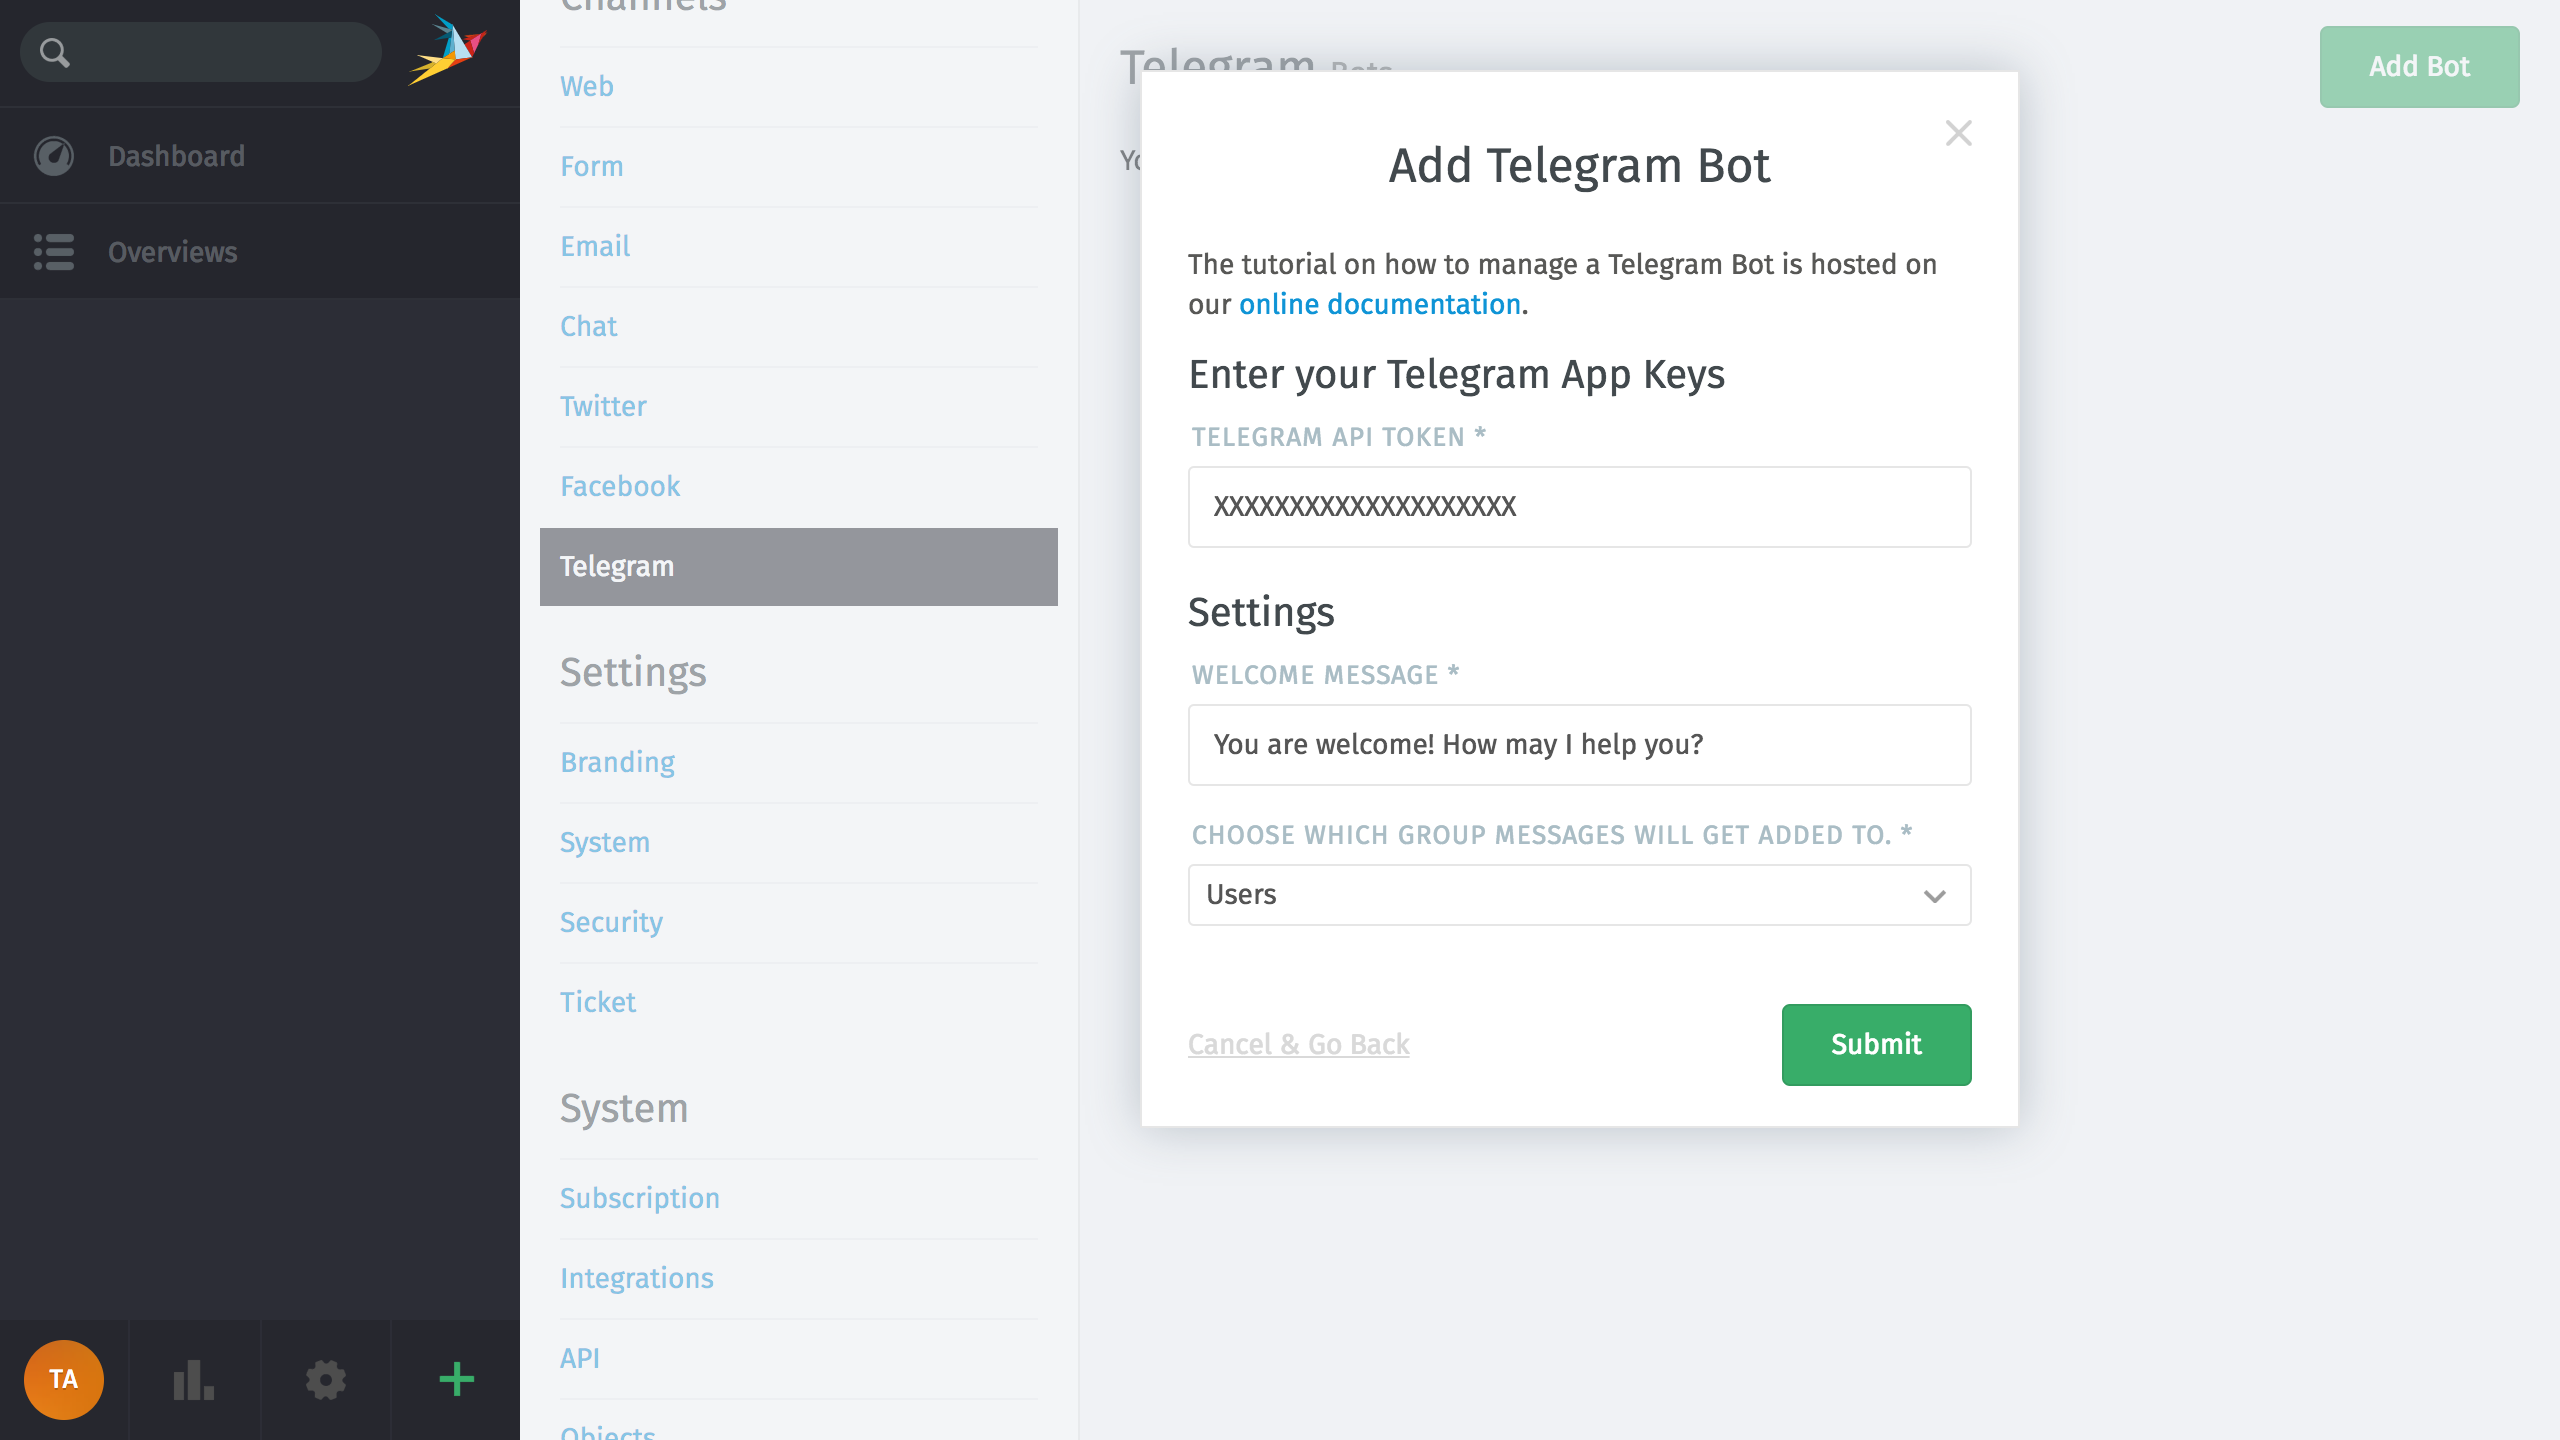Submit the Telegram bot form

coord(1876,1045)
